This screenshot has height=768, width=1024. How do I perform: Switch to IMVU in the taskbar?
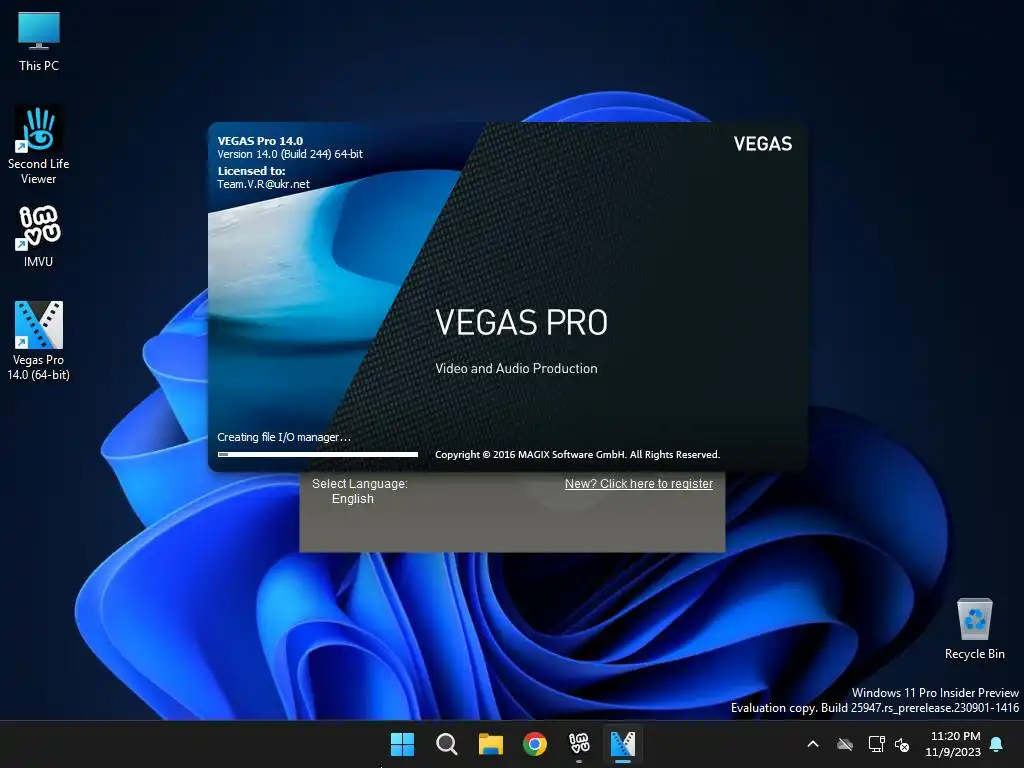pyautogui.click(x=579, y=744)
